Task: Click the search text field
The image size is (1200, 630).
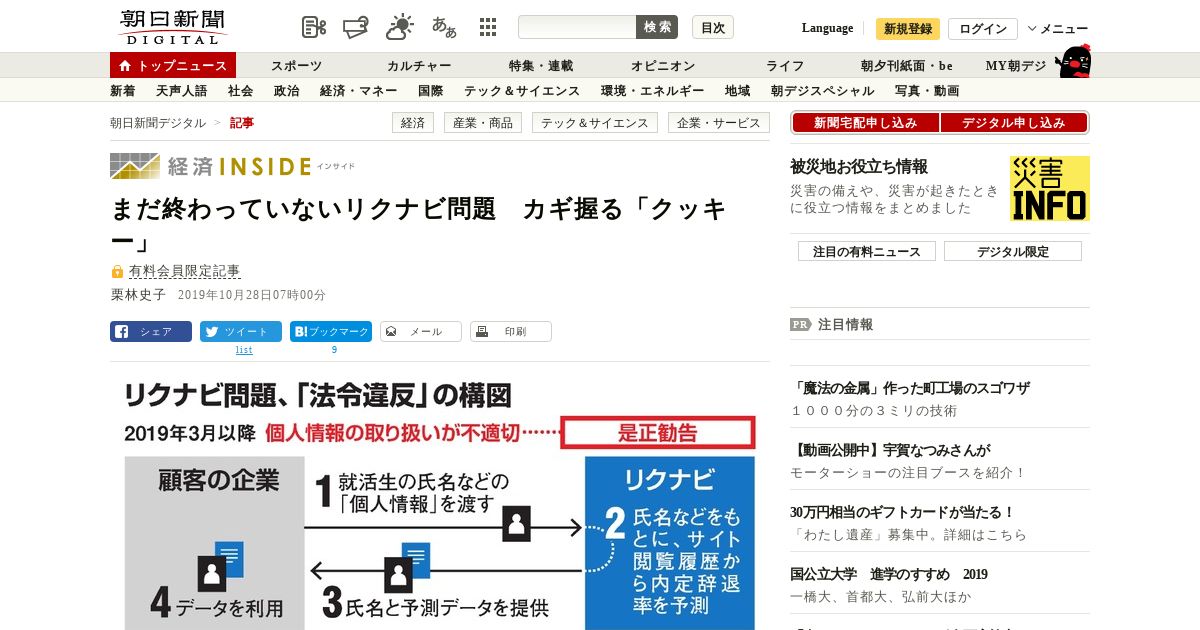Action: point(577,27)
